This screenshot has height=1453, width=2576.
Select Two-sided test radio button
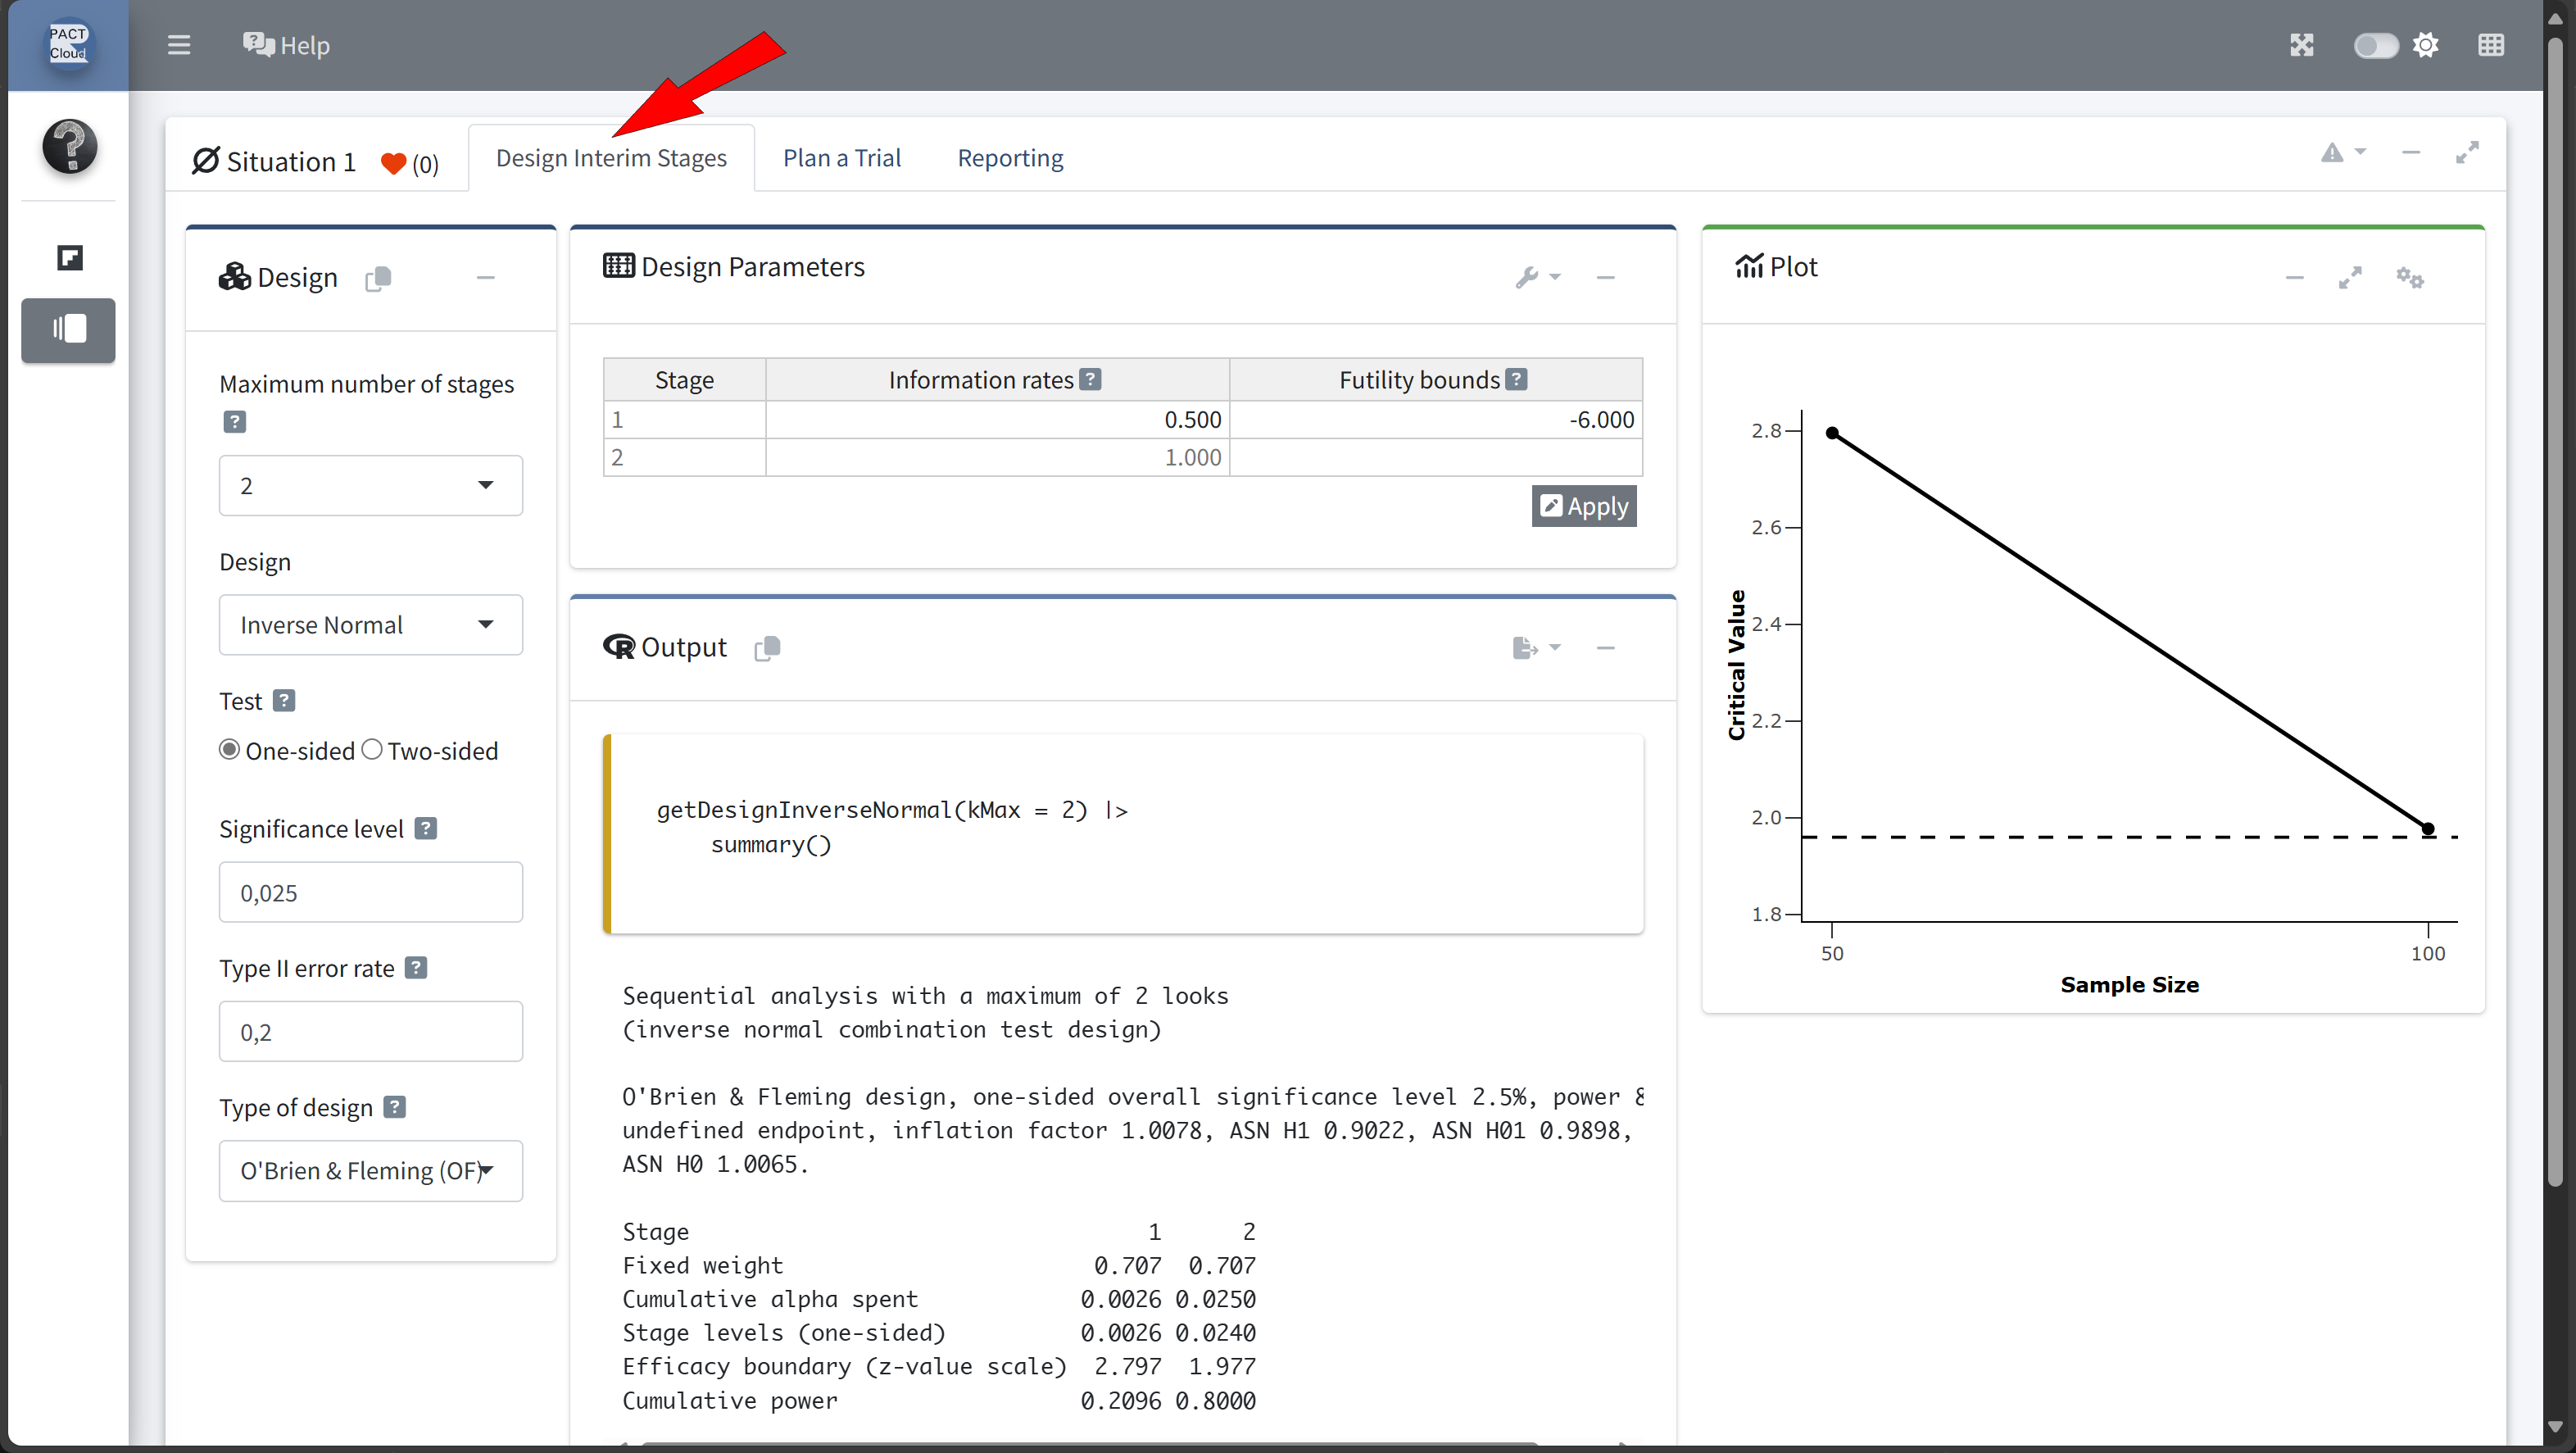[x=372, y=750]
